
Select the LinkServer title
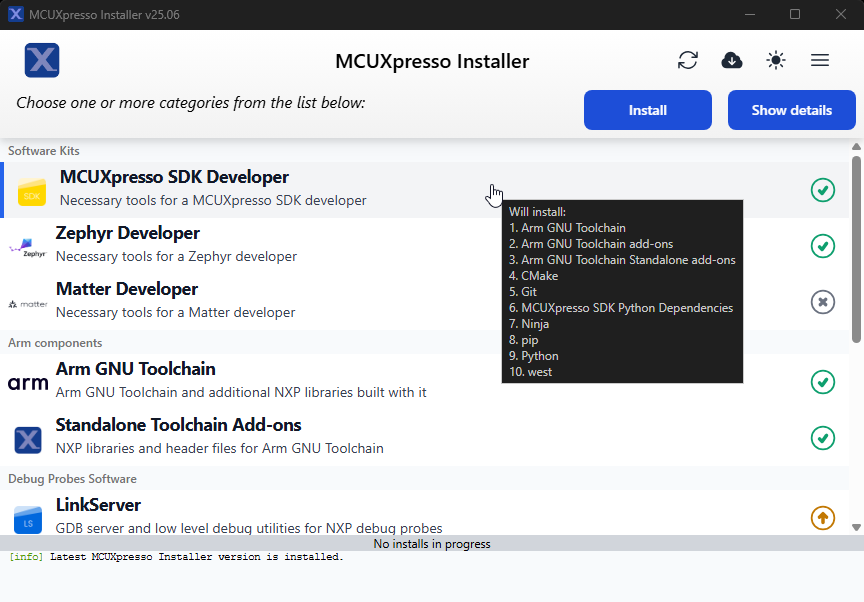click(98, 505)
